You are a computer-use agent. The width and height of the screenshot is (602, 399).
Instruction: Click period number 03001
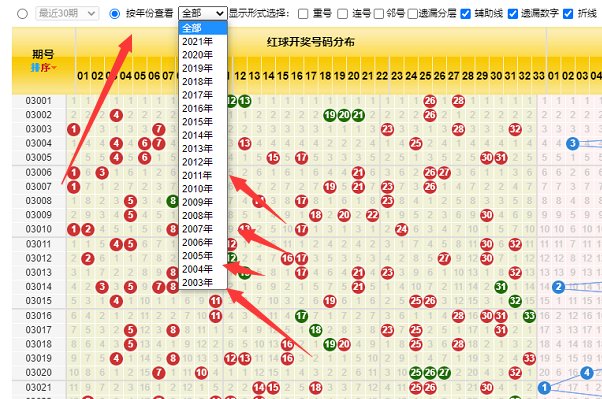point(38,101)
